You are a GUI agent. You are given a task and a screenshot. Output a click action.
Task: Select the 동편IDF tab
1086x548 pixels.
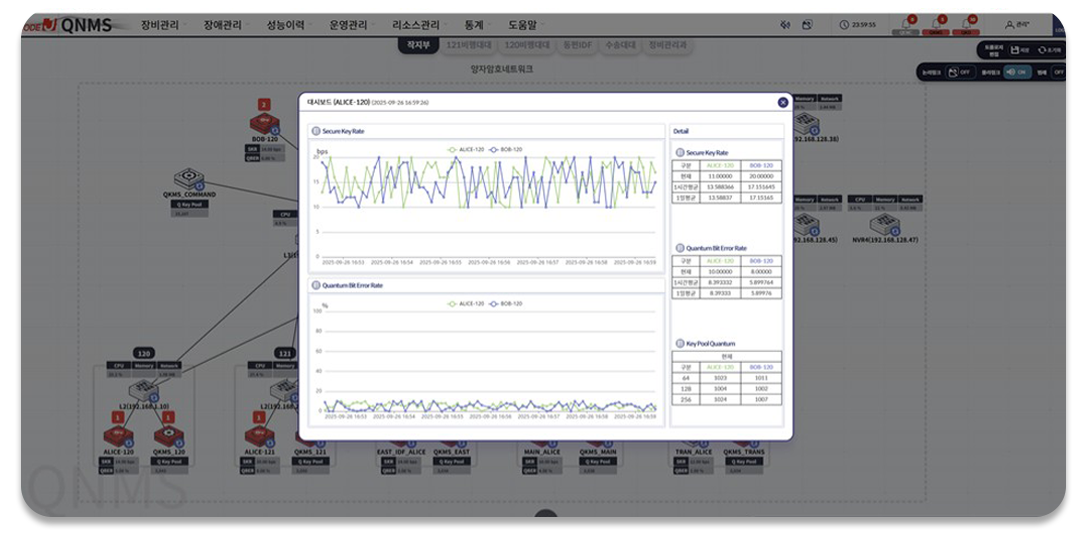click(x=577, y=45)
